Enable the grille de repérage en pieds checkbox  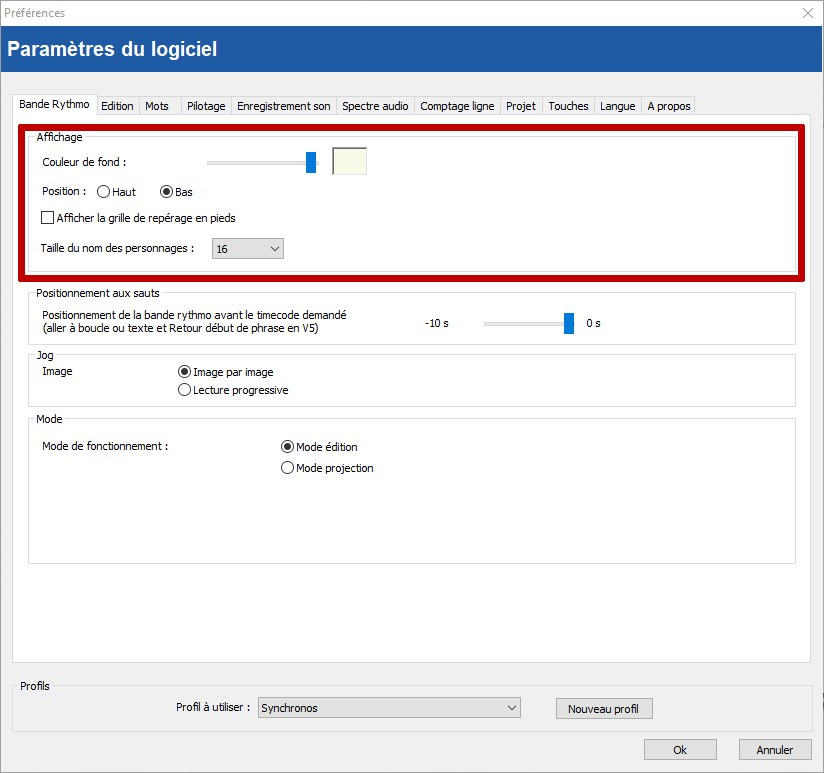[48, 218]
